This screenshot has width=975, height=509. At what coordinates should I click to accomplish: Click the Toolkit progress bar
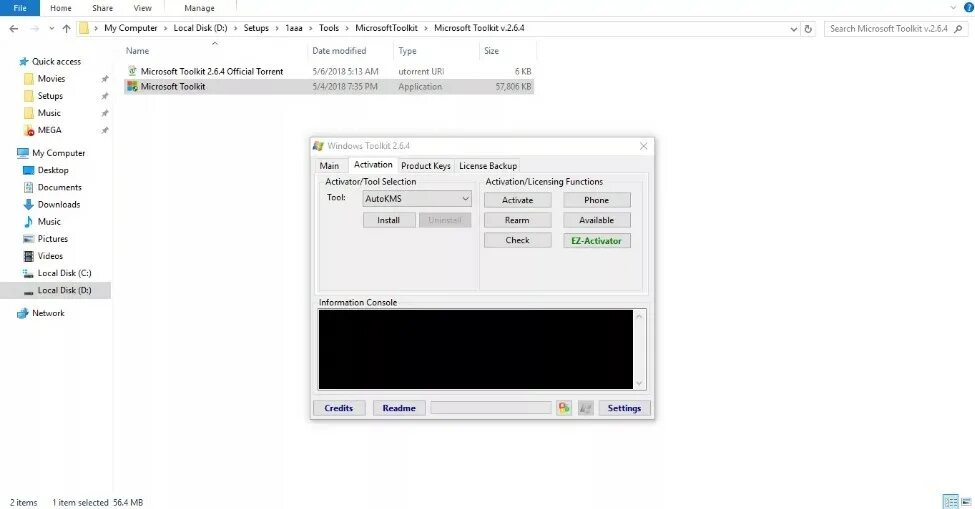pos(491,408)
